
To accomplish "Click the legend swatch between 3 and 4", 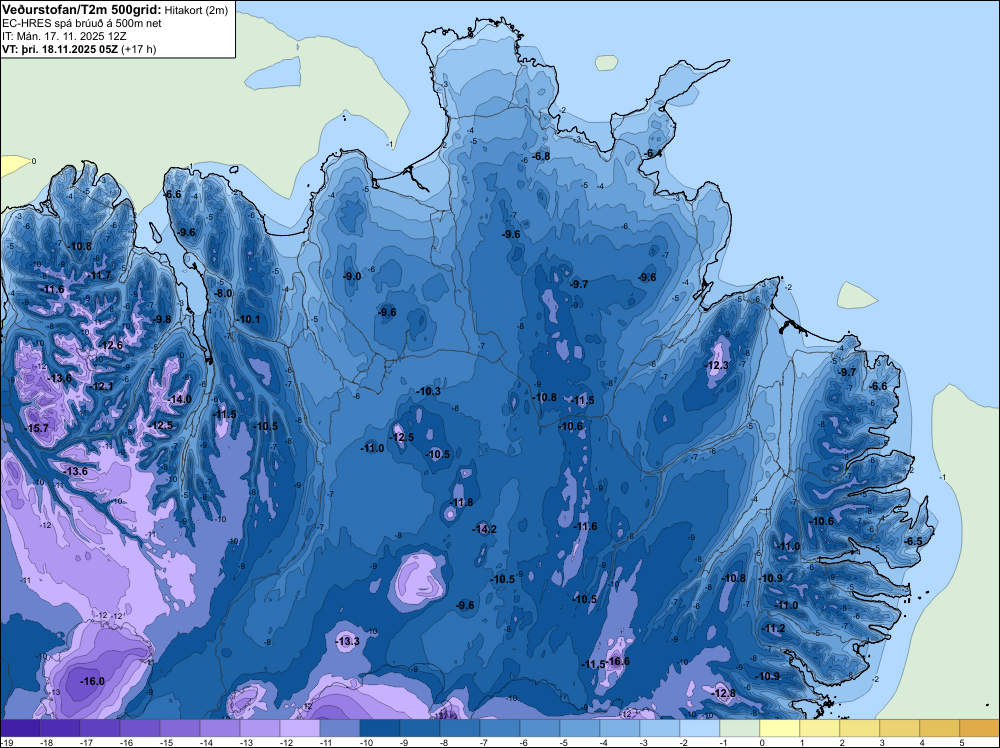I will 899,728.
